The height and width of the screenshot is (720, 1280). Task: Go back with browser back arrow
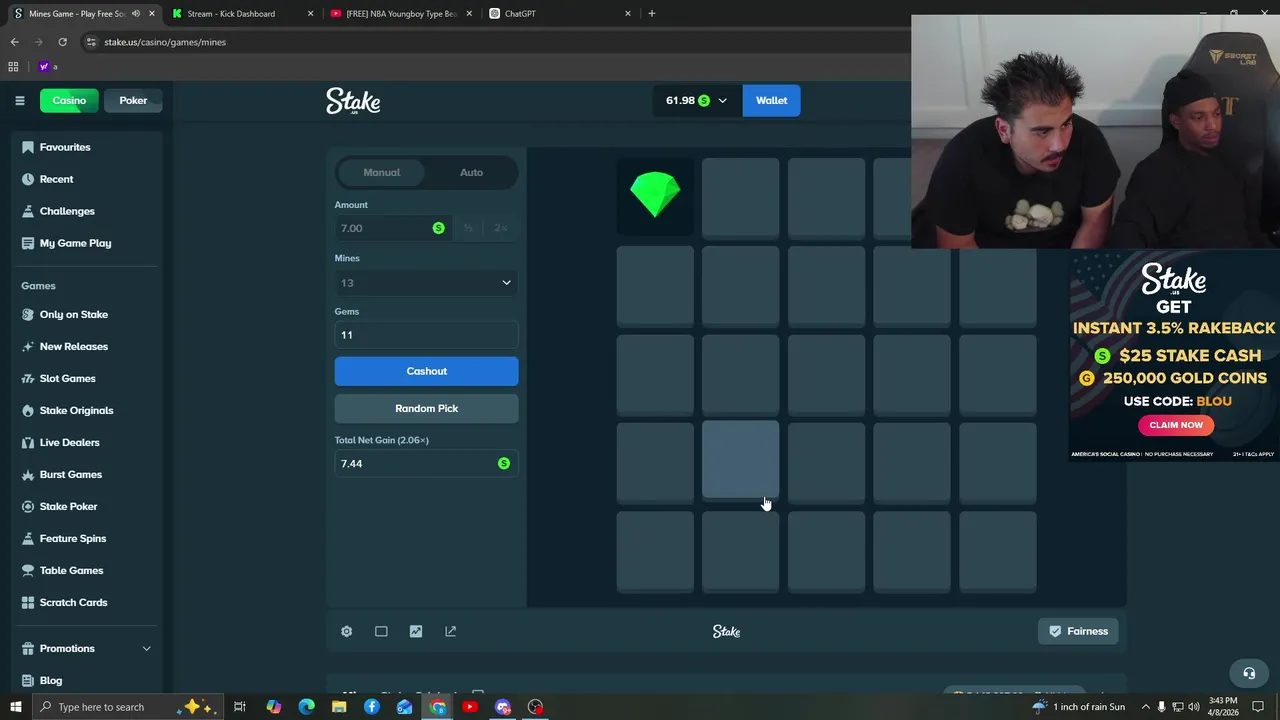(x=14, y=42)
